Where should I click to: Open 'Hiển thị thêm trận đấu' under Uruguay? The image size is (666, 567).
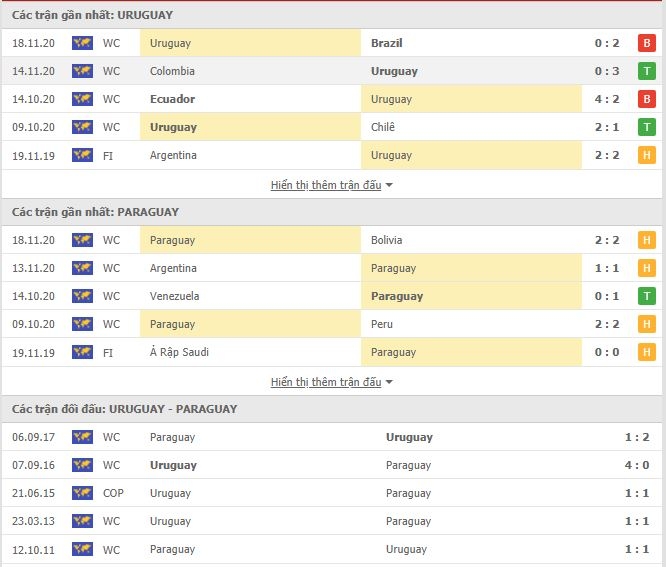(326, 185)
